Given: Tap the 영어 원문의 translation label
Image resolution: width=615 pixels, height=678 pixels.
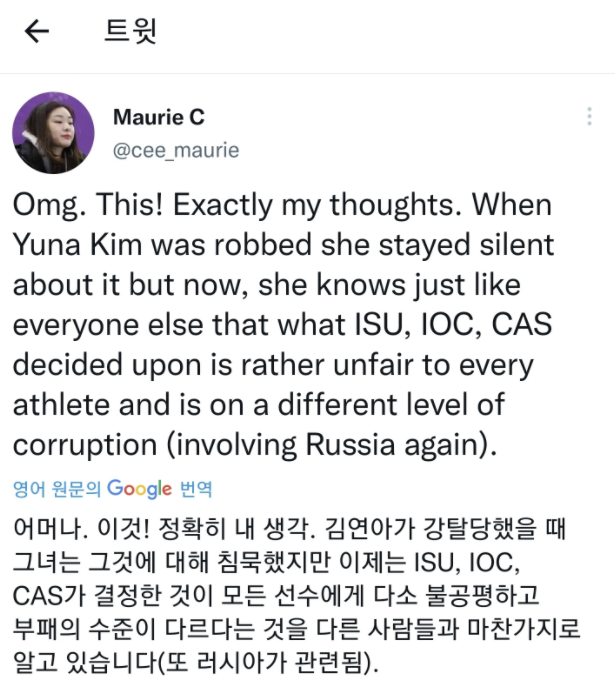Looking at the screenshot, I should (x=57, y=490).
